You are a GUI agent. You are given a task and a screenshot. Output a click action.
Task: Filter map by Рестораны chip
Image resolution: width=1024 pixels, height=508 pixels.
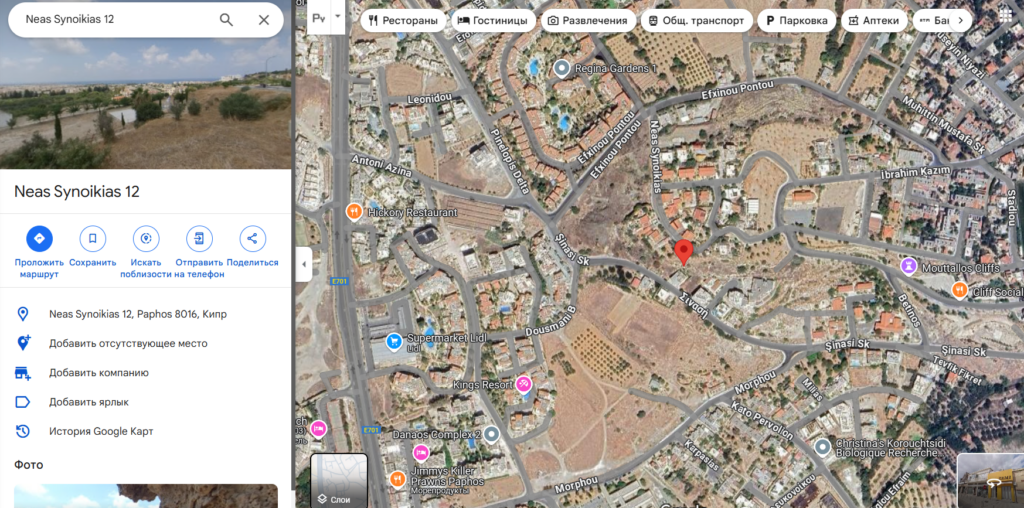tap(403, 20)
